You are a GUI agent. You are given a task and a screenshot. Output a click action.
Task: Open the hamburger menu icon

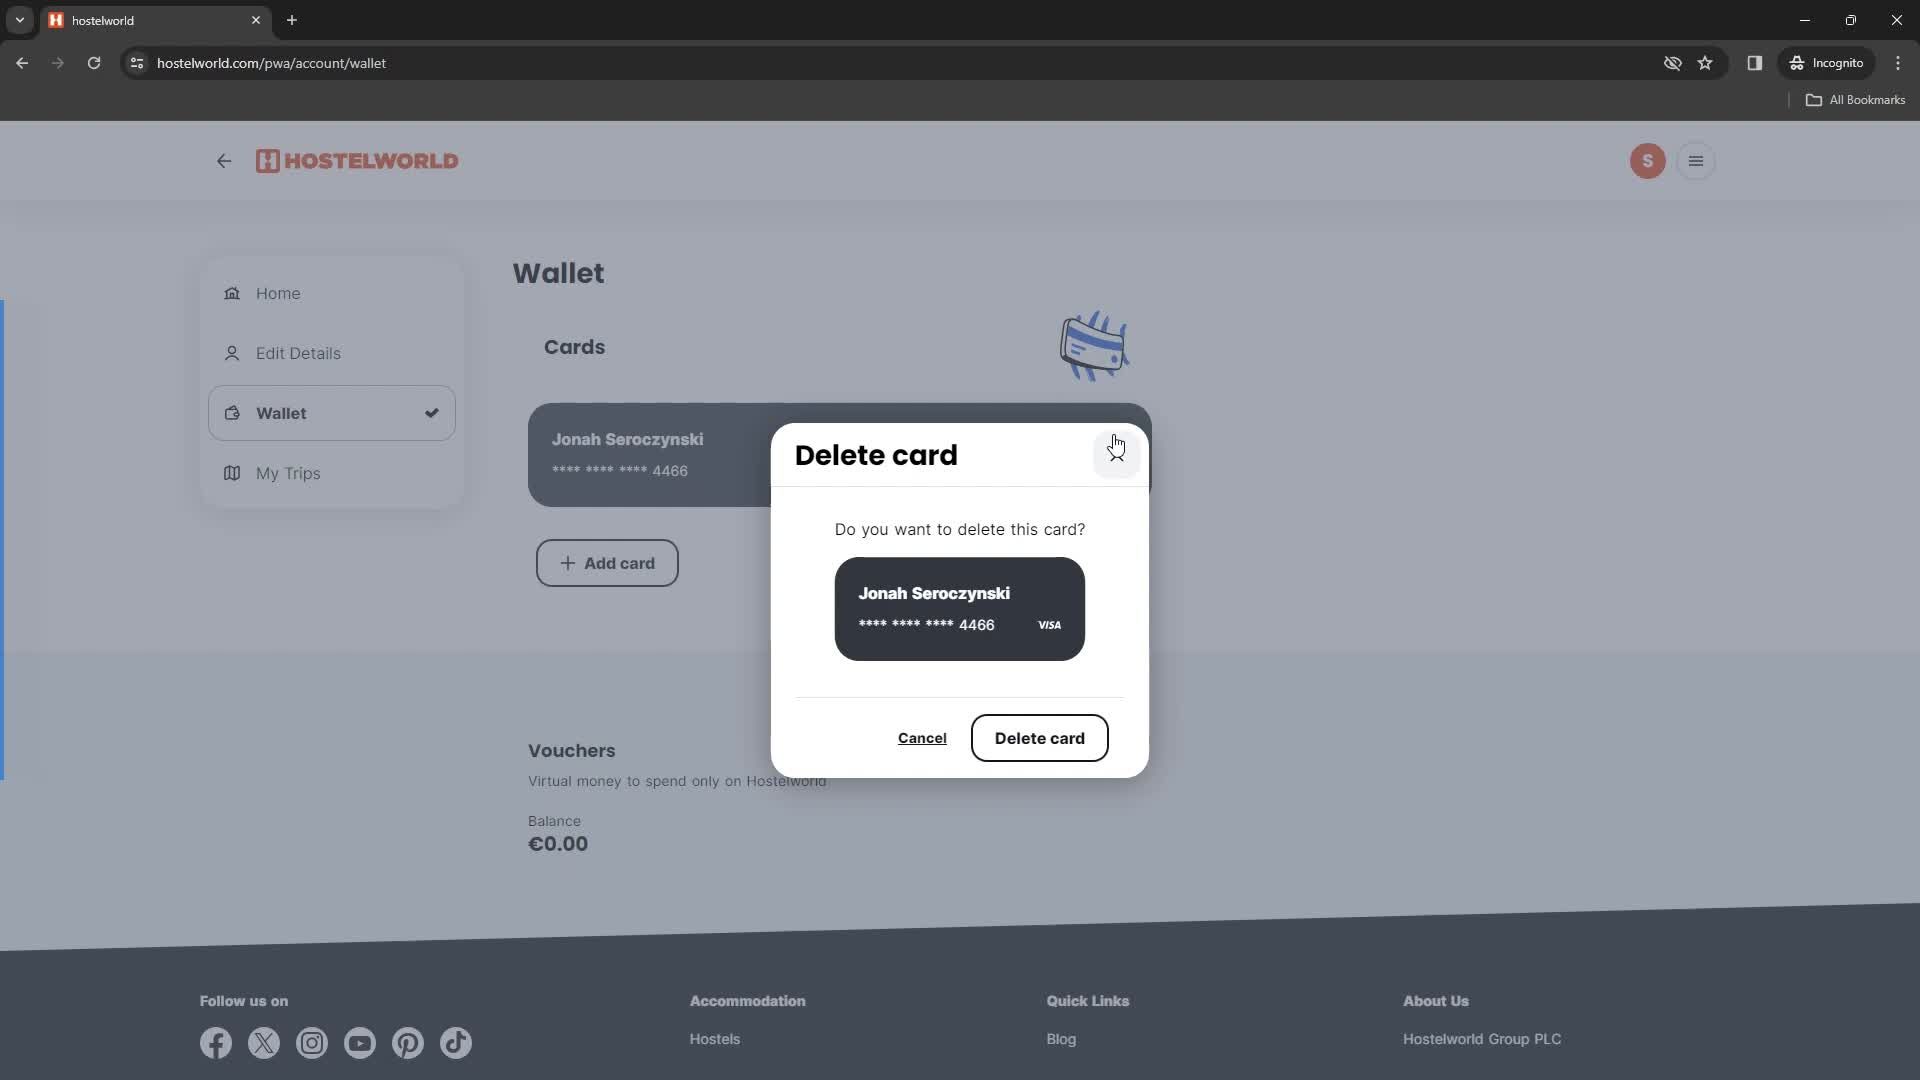click(x=1695, y=161)
